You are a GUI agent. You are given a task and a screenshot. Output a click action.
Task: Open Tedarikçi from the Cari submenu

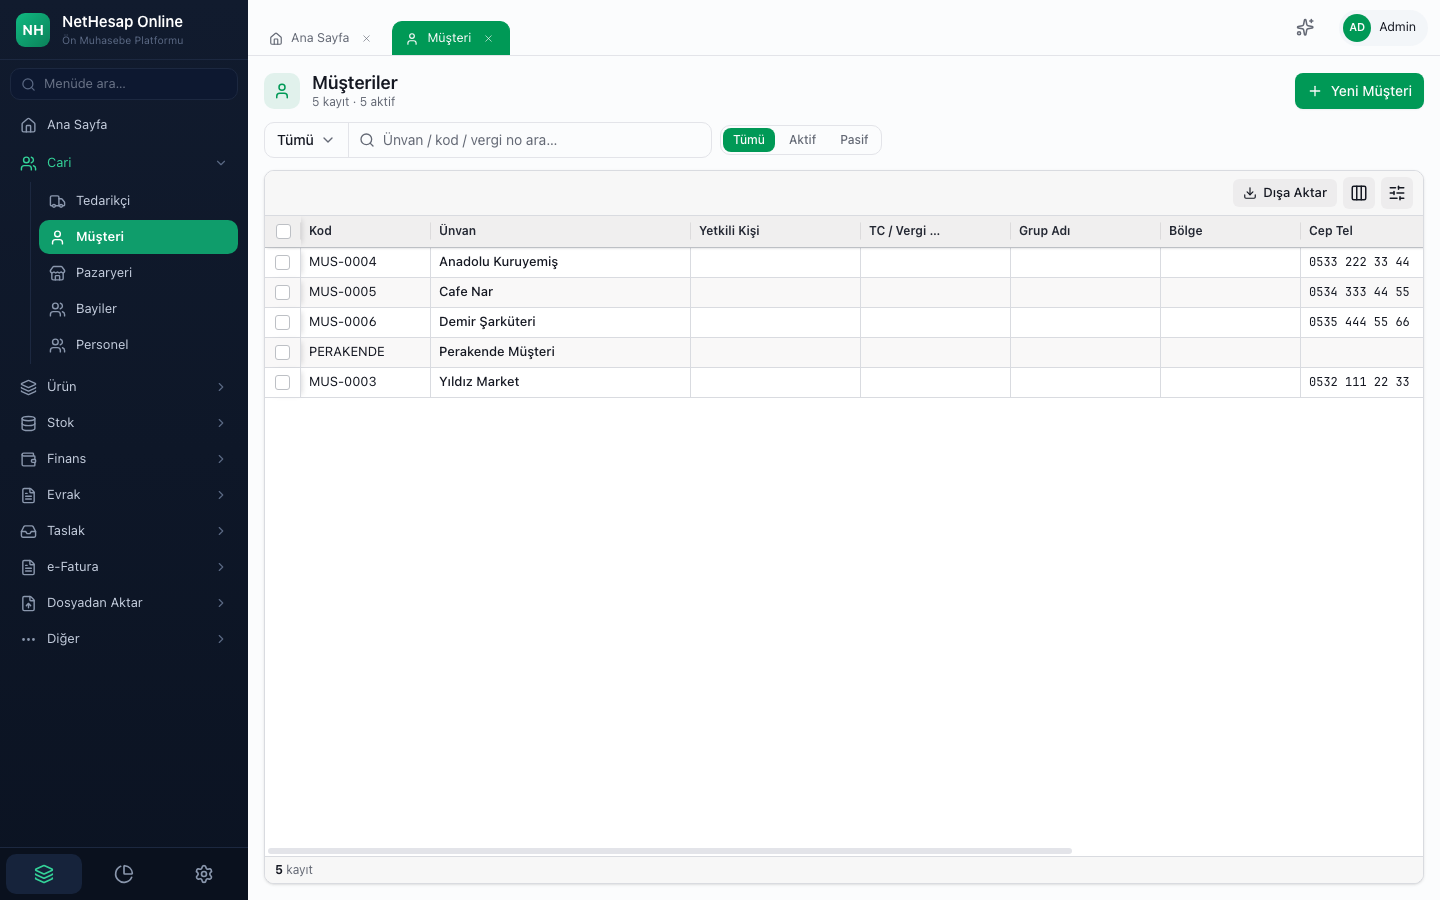[138, 201]
